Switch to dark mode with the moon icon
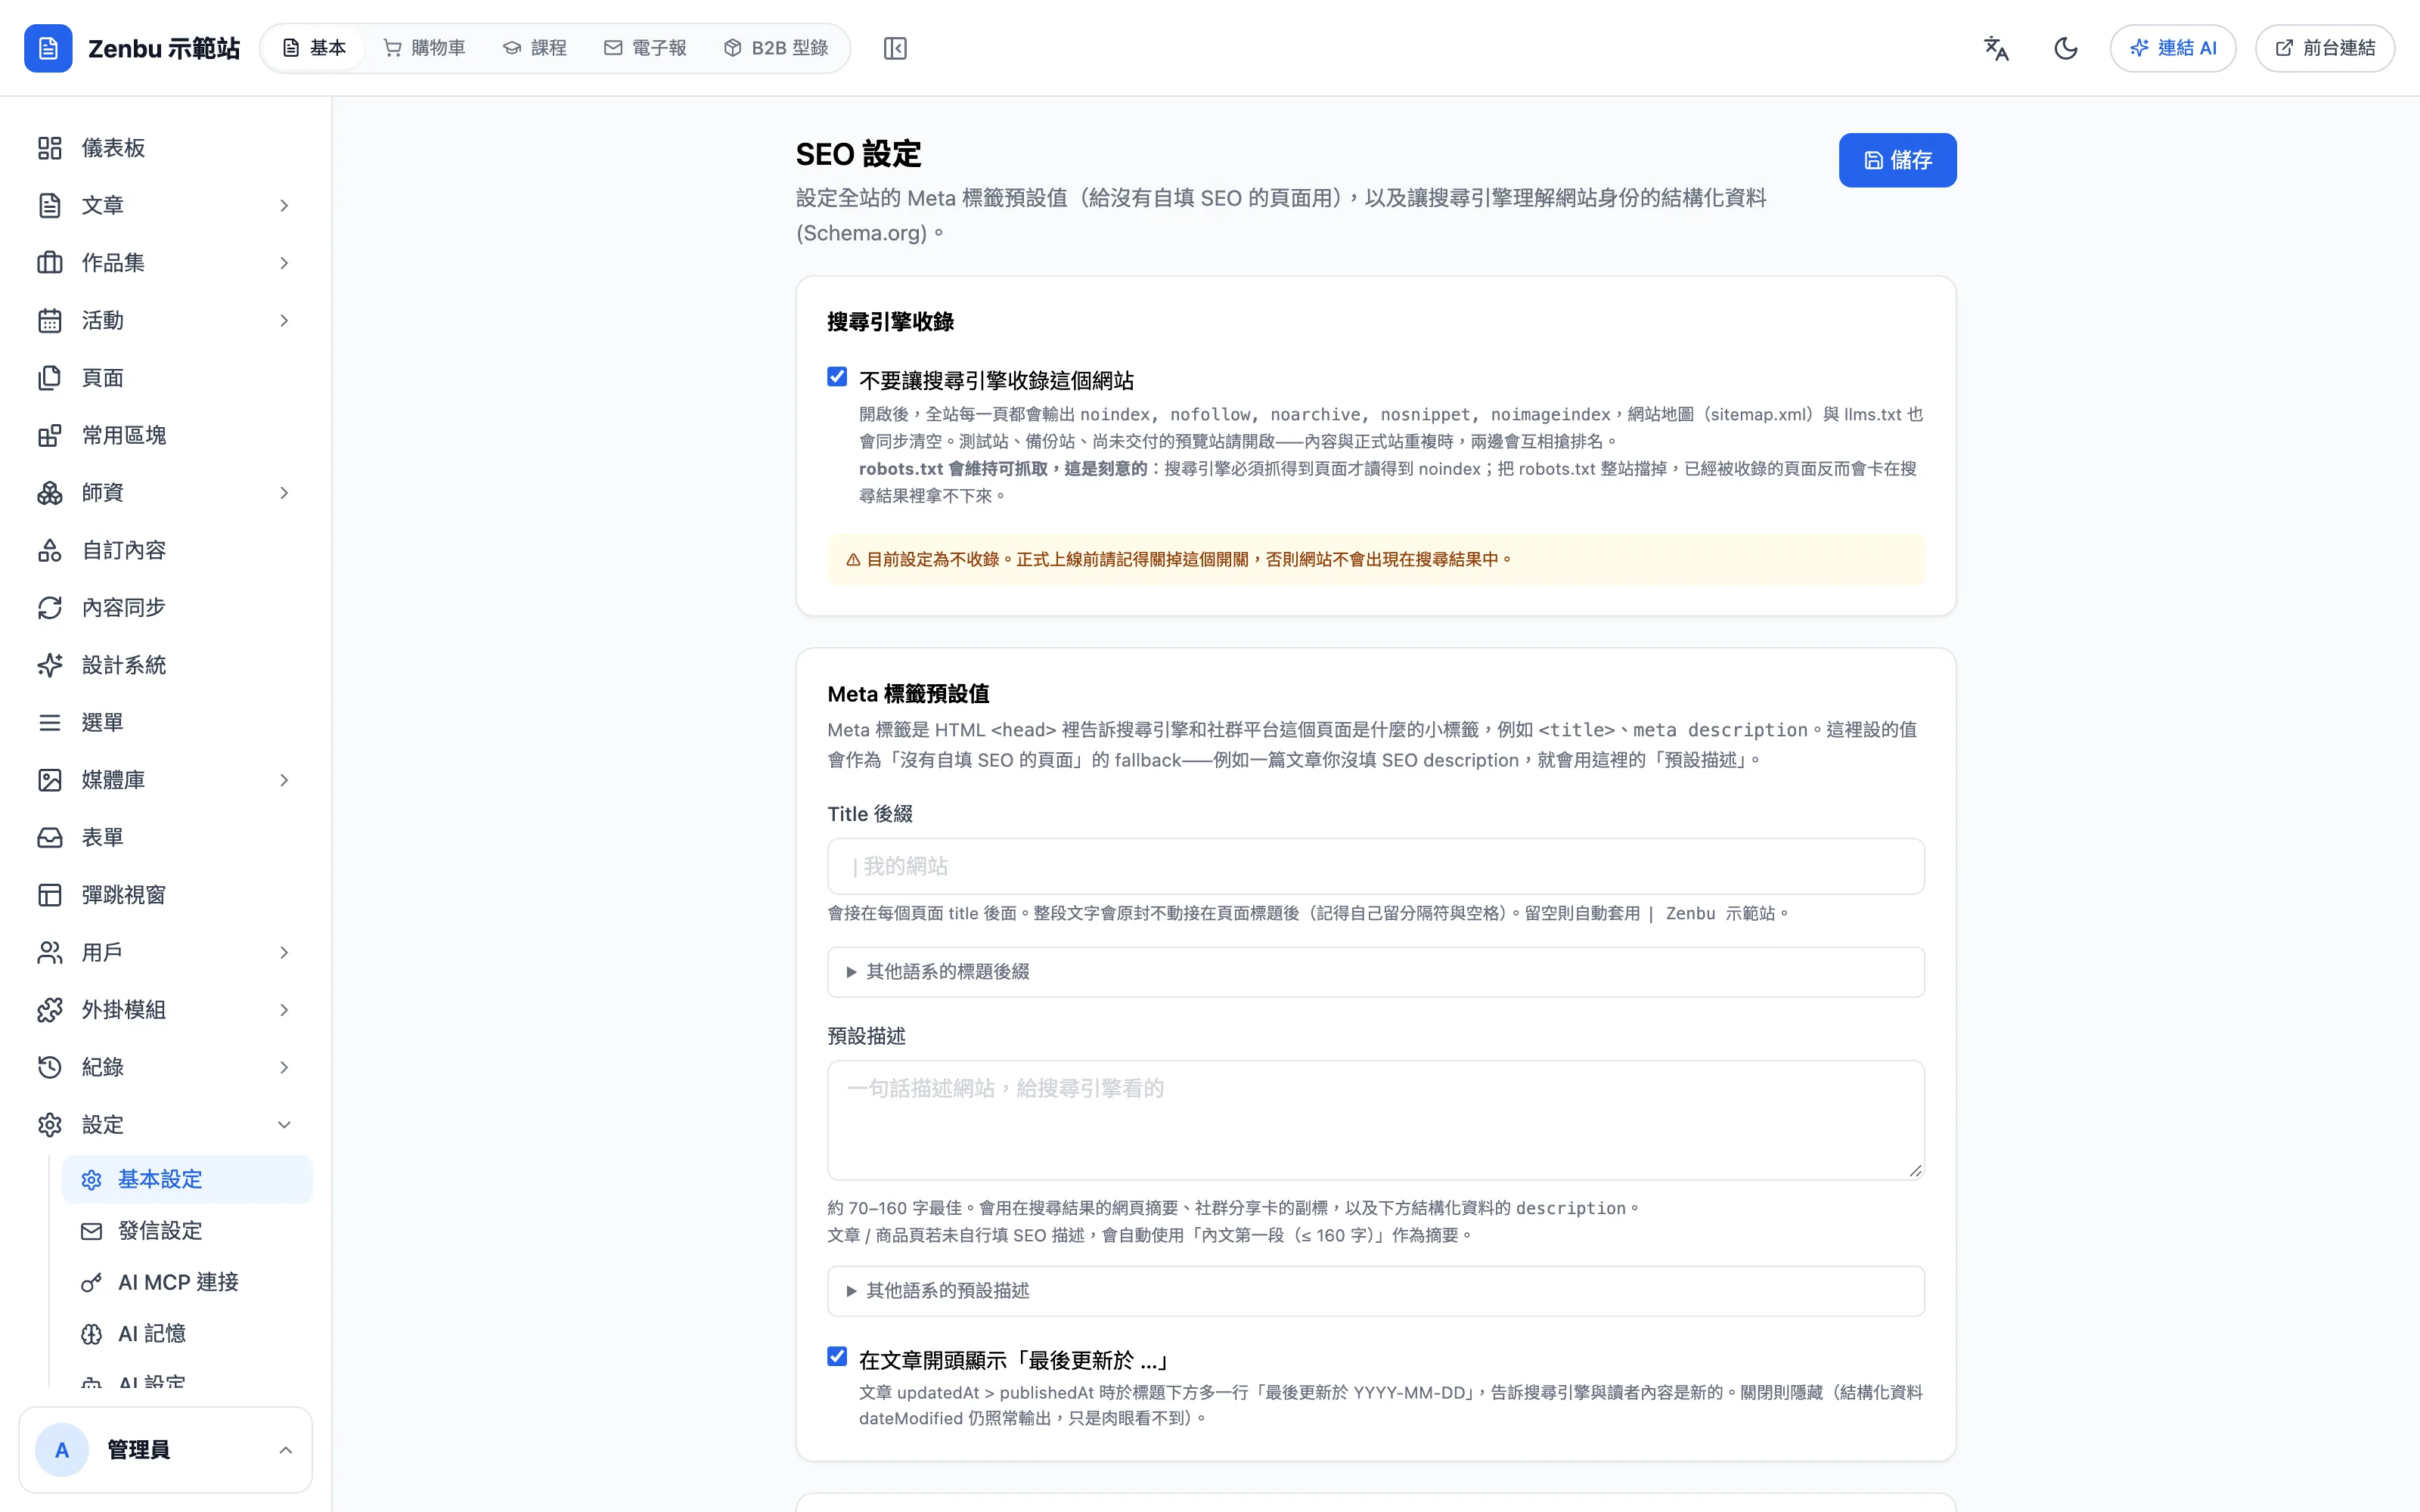Screen dimensions: 2420x1512 coord(2066,48)
